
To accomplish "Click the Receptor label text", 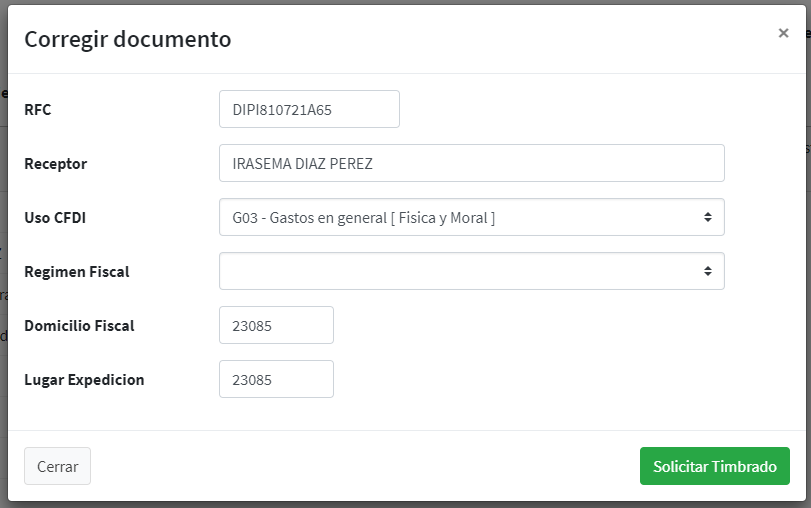I will [55, 164].
